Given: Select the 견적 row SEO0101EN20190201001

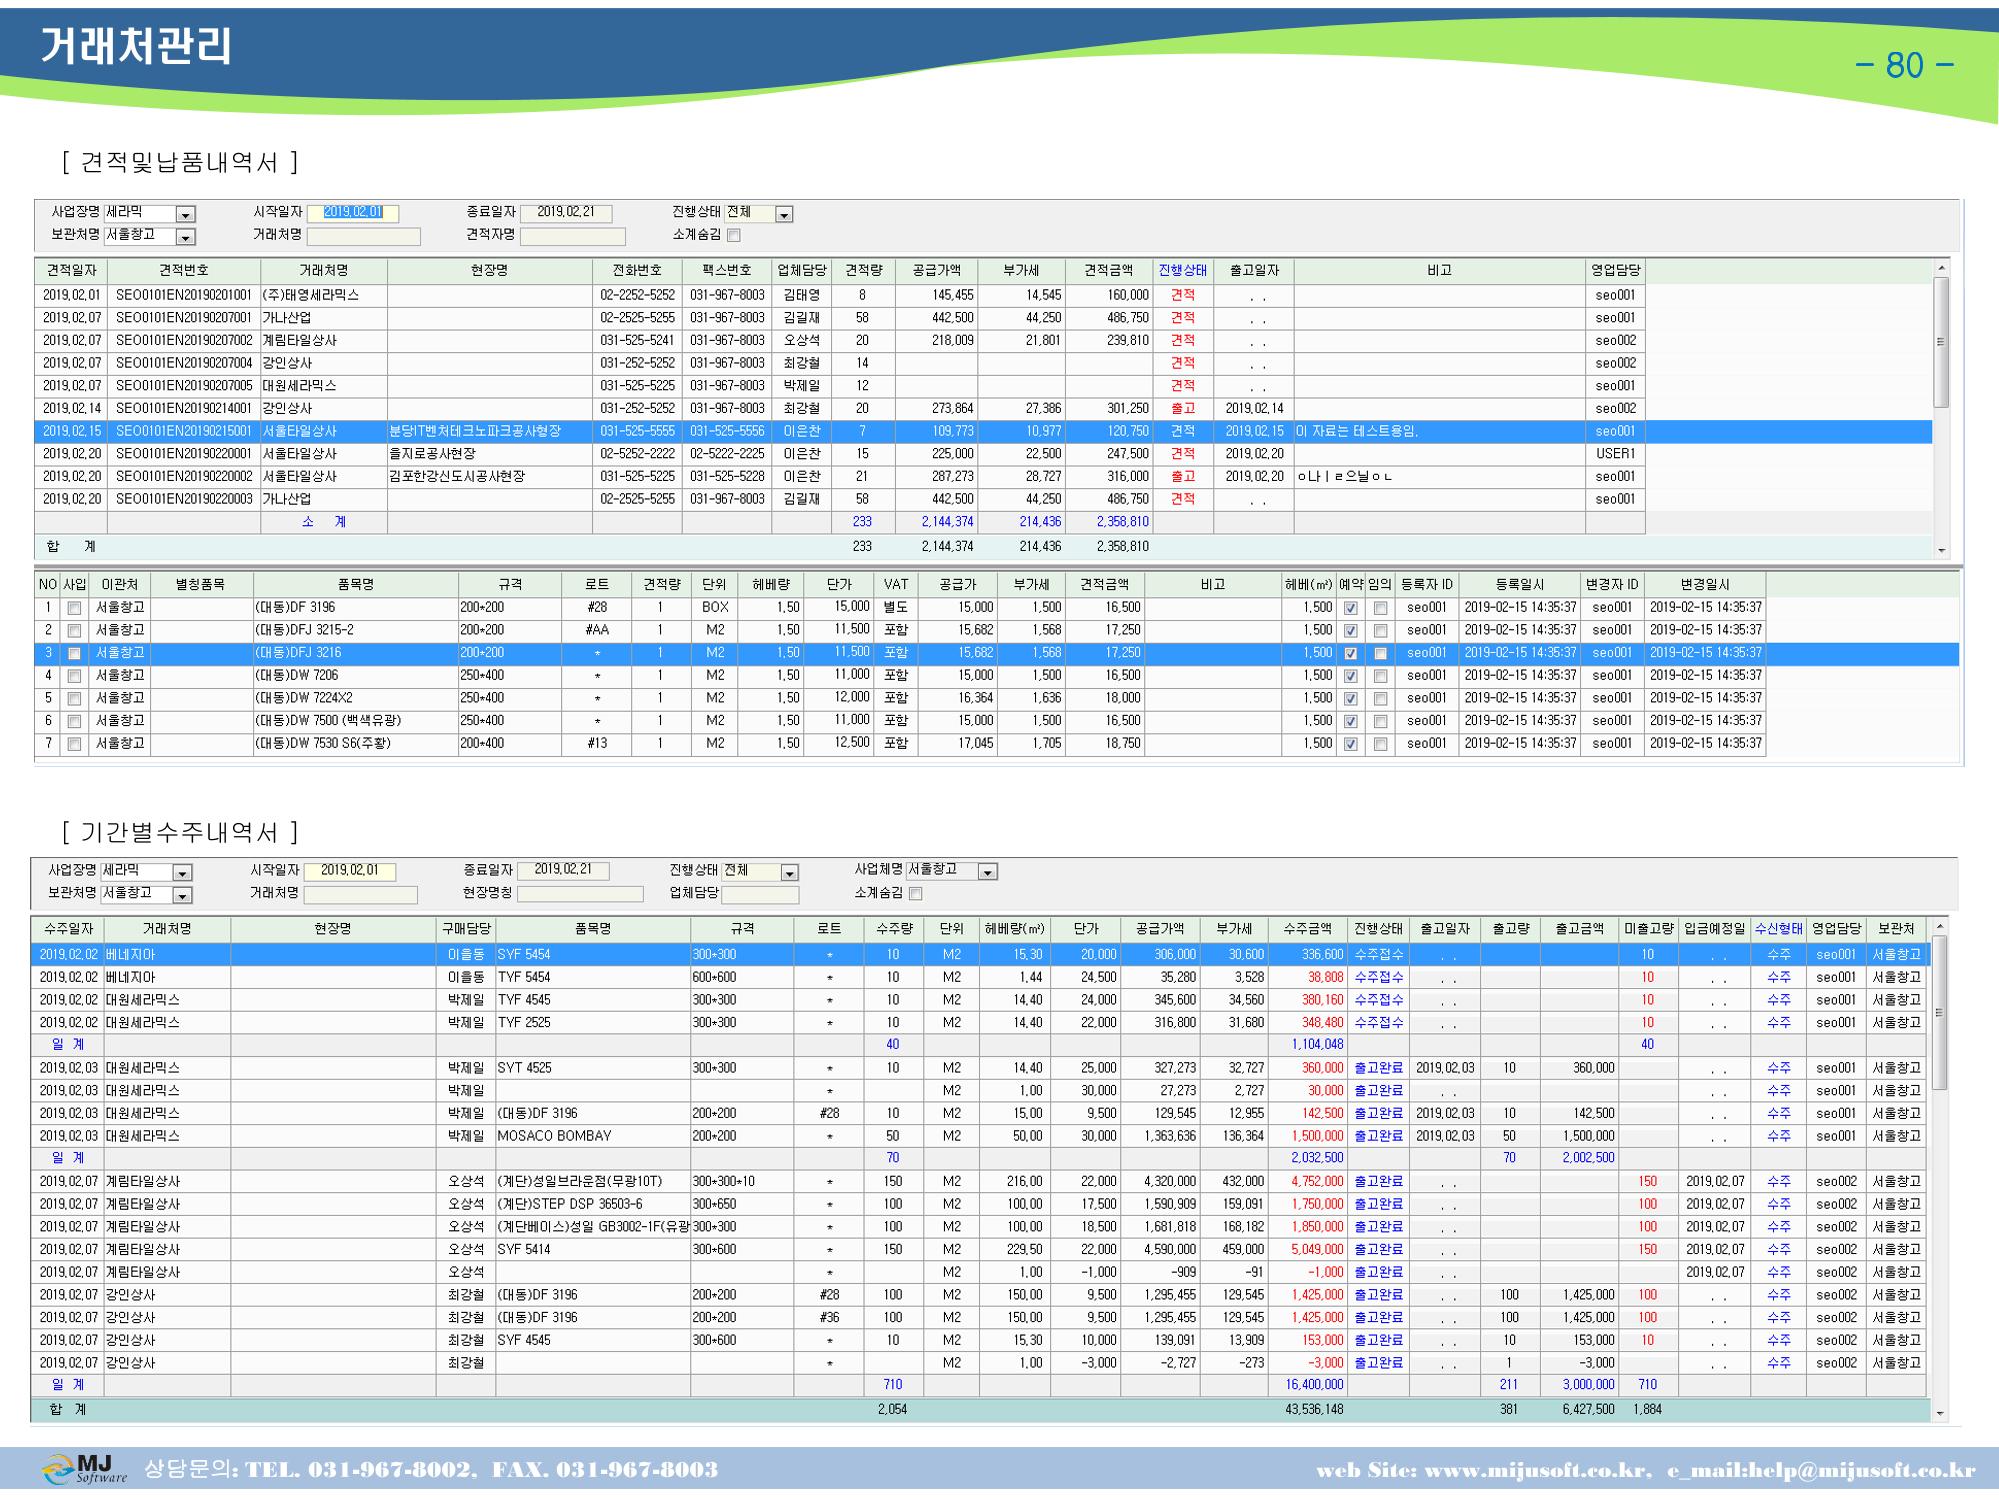Looking at the screenshot, I should tap(840, 296).
